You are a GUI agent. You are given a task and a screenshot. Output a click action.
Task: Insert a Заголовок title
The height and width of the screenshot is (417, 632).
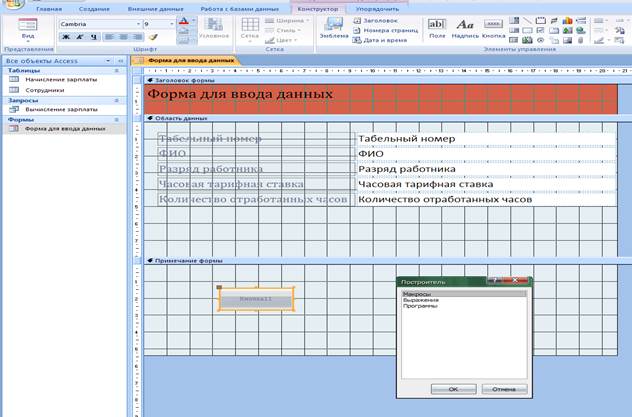(x=376, y=20)
